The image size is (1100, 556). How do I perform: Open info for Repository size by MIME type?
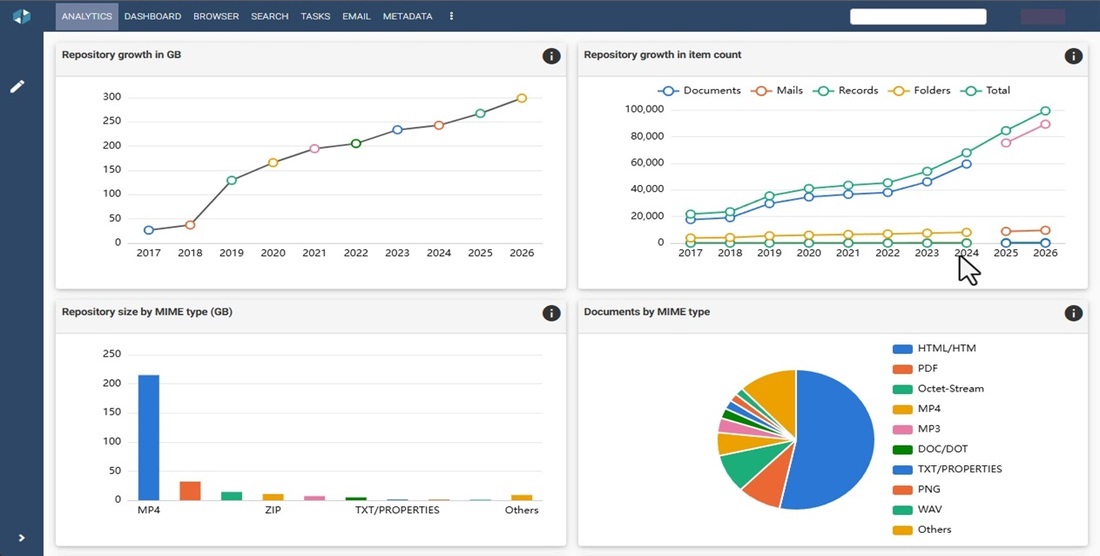551,313
